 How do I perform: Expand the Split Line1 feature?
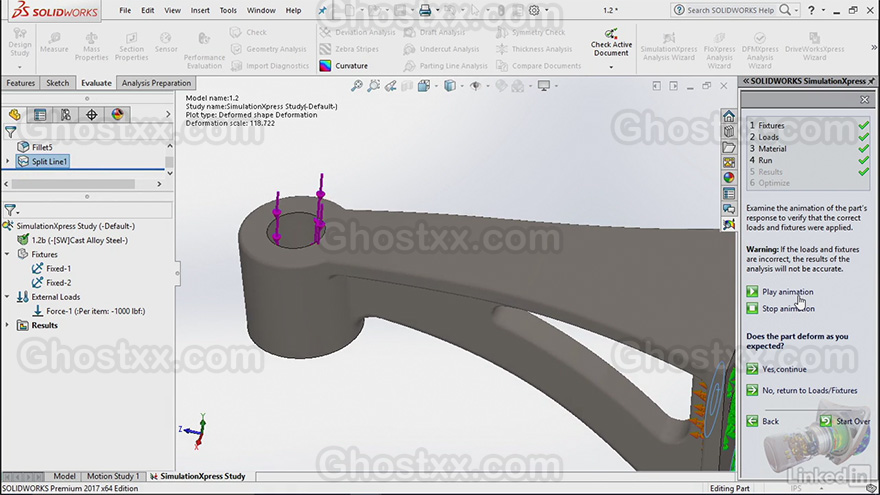(8, 162)
